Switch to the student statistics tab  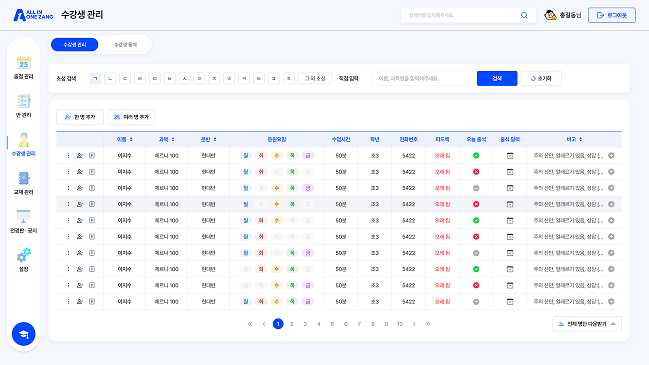pyautogui.click(x=125, y=45)
